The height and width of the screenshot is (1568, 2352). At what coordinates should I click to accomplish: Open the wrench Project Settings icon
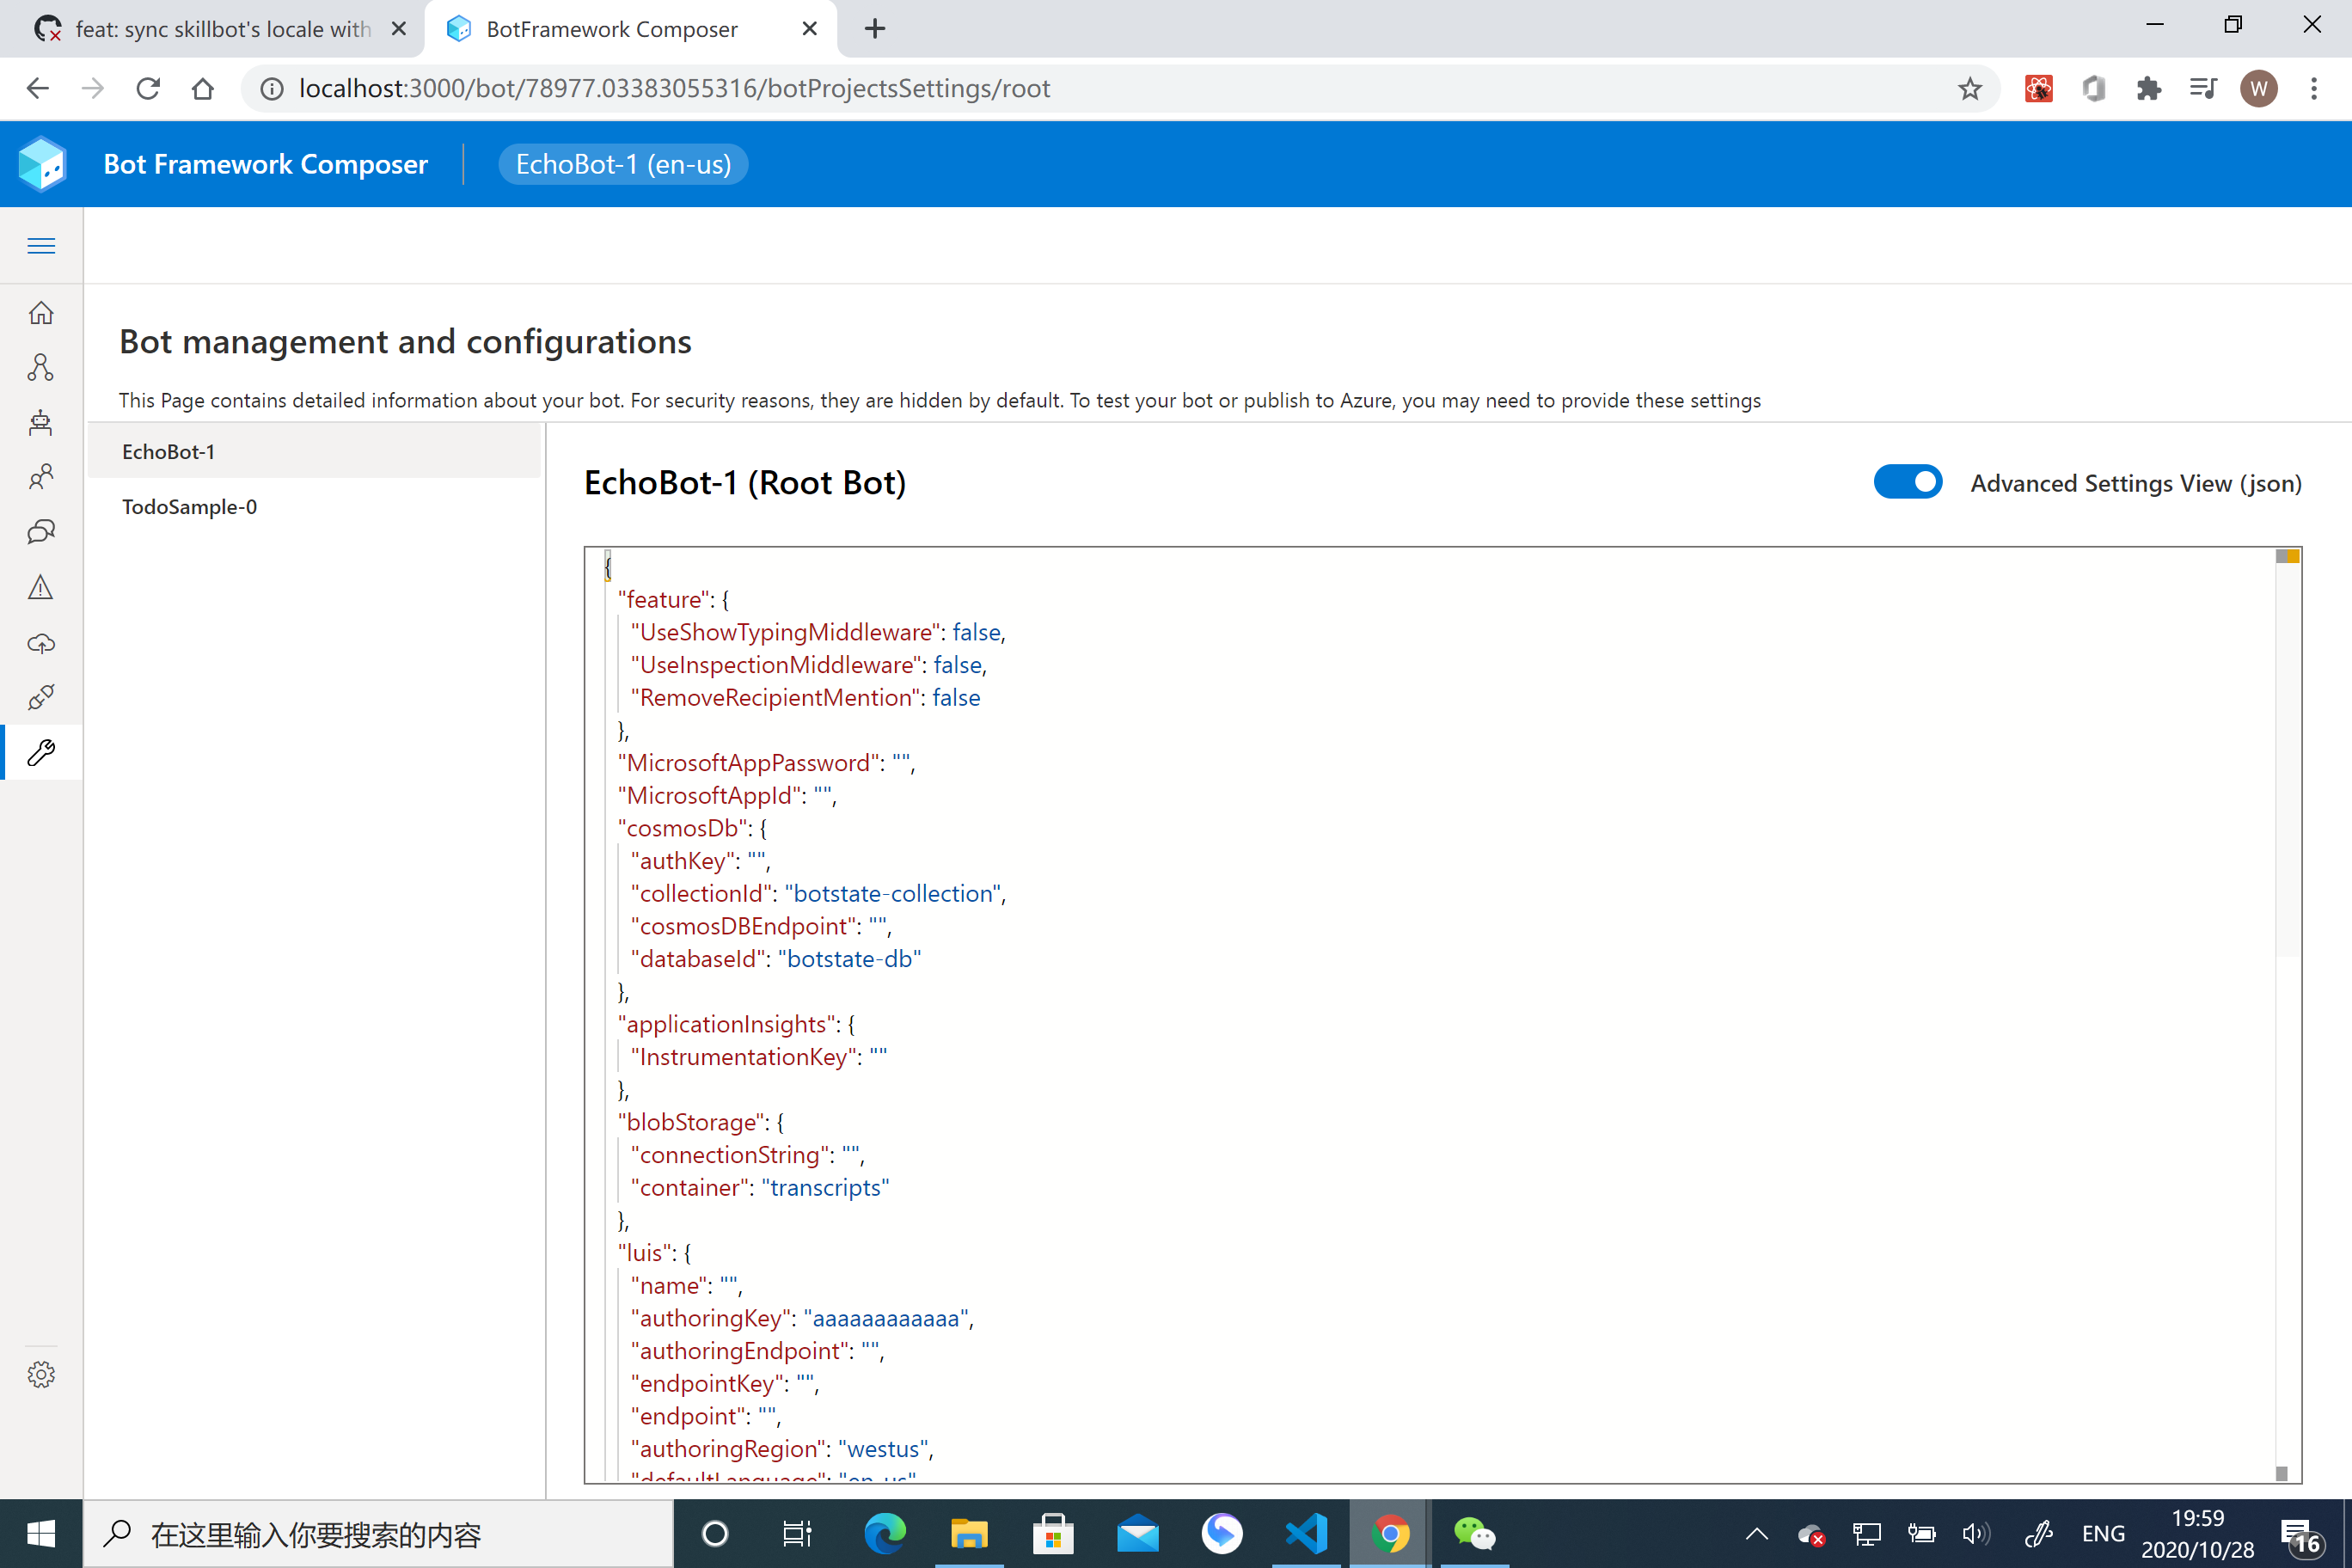41,752
